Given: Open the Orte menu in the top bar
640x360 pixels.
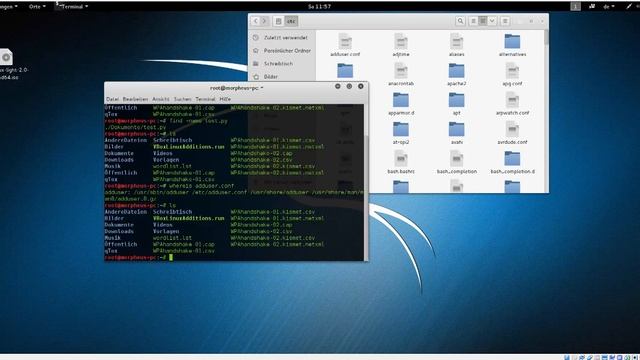Looking at the screenshot, I should [37, 7].
